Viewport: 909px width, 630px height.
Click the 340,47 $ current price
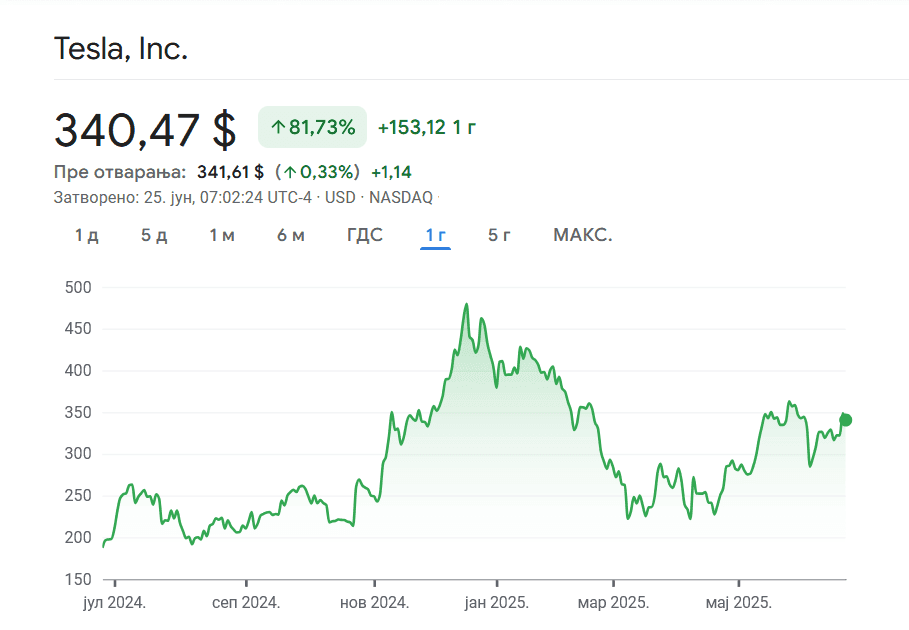pyautogui.click(x=145, y=130)
